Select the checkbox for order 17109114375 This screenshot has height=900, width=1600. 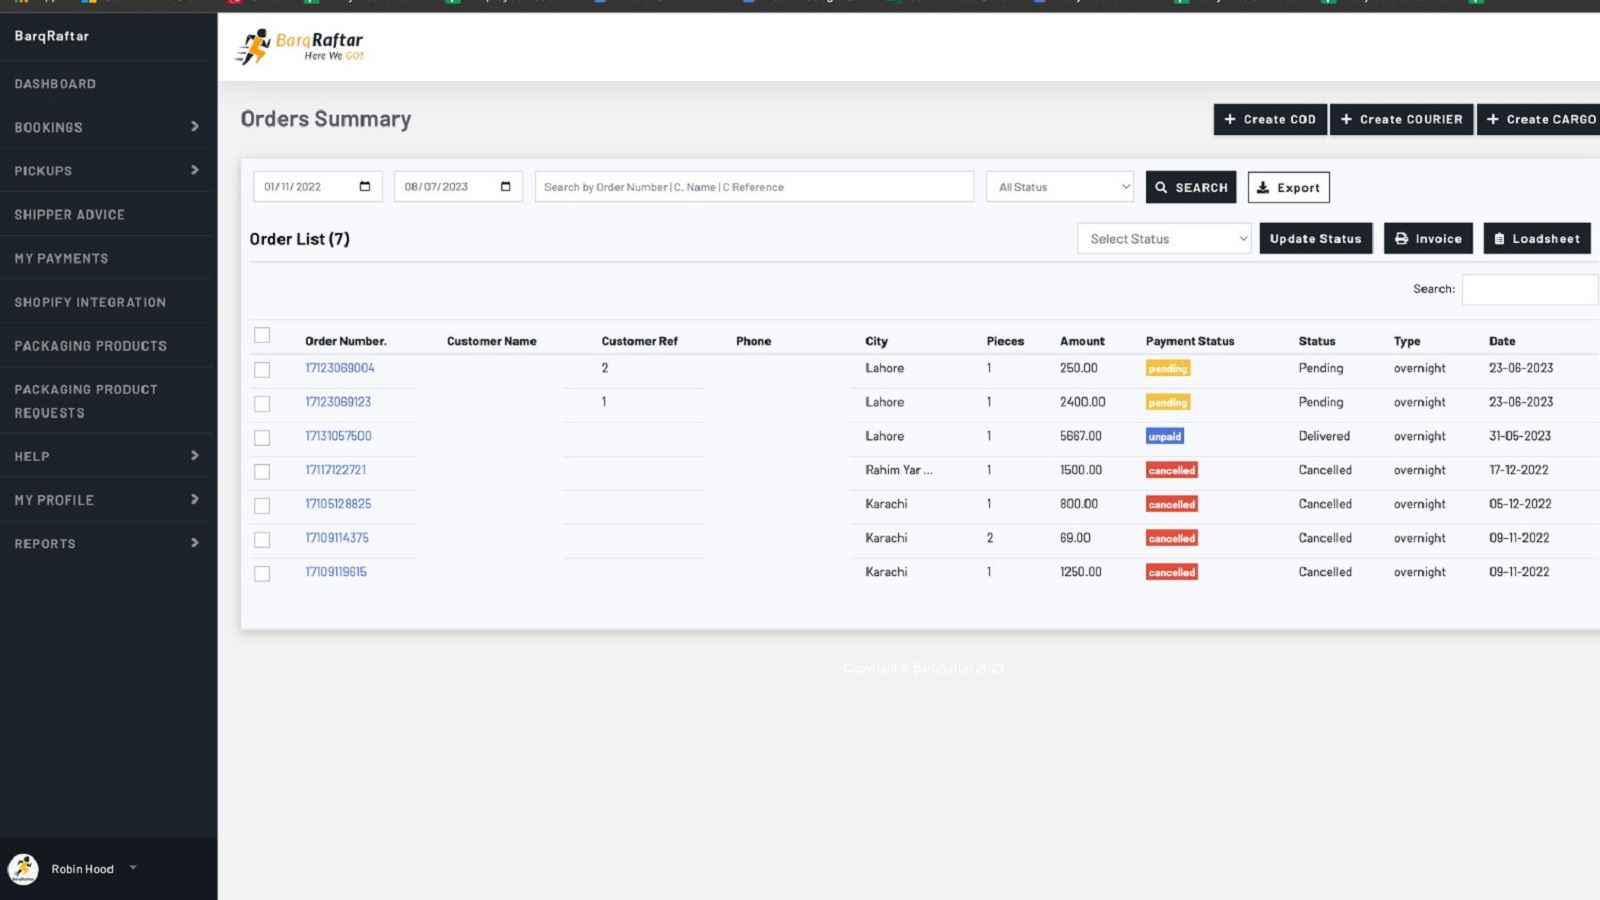tap(262, 540)
